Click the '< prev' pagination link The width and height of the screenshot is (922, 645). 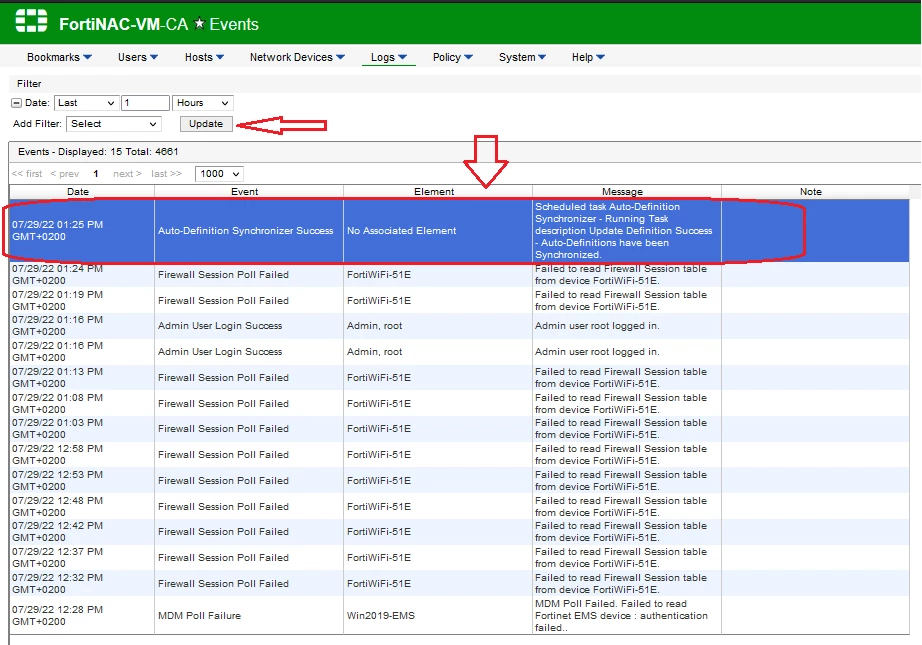(x=65, y=174)
